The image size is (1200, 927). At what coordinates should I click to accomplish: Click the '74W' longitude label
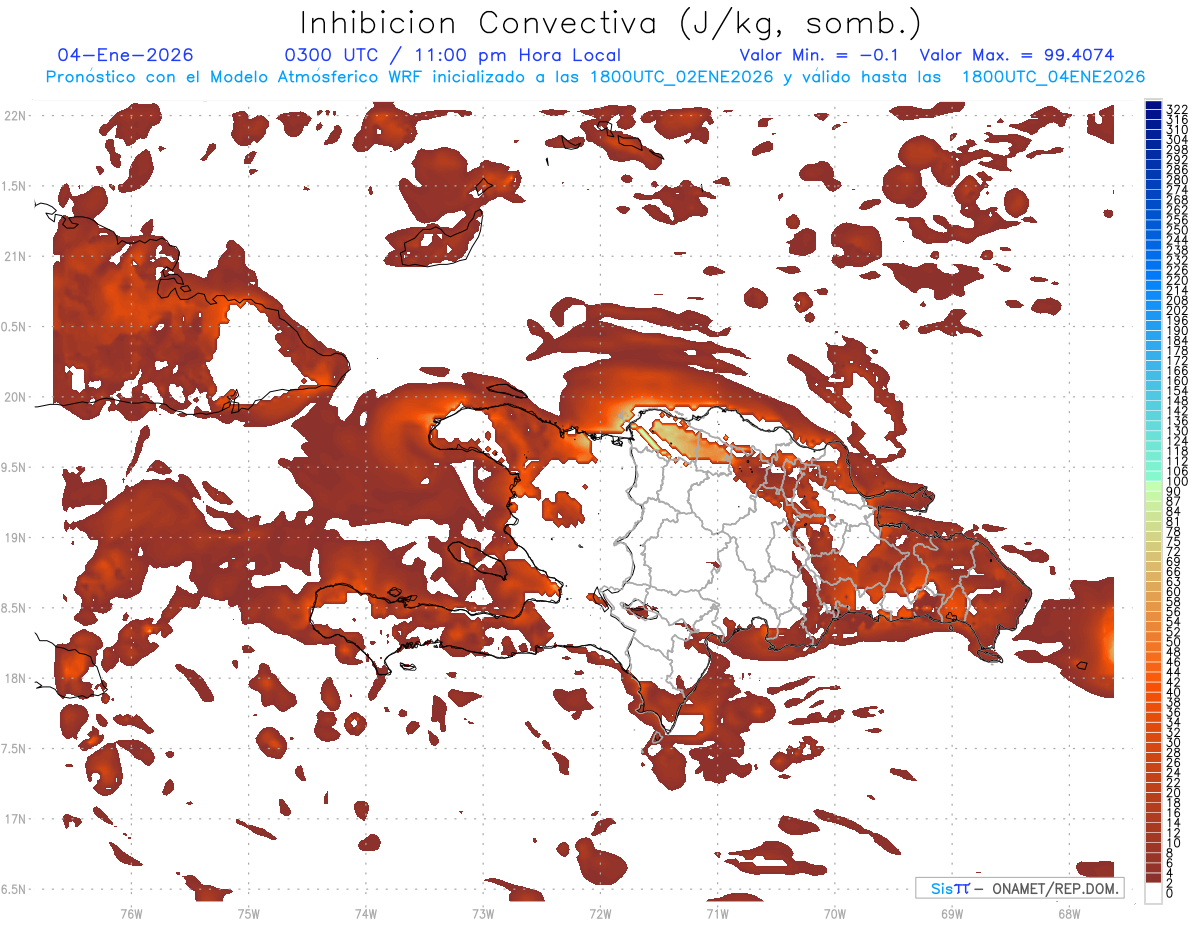[x=366, y=913]
